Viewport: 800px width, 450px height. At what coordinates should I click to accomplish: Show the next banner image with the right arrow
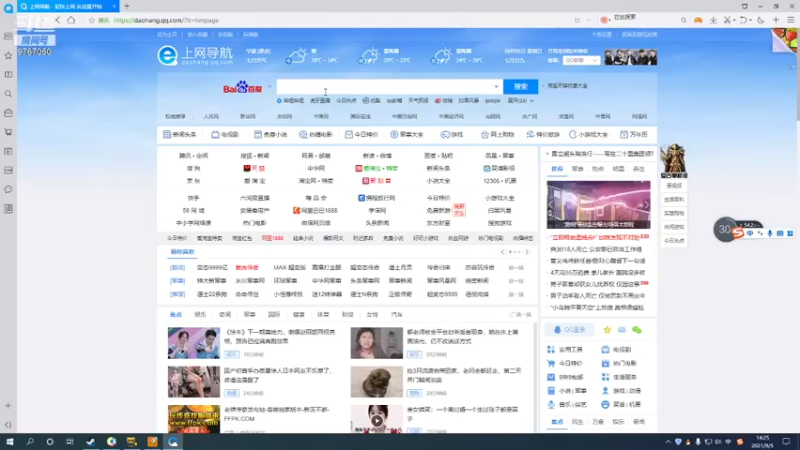(x=646, y=205)
